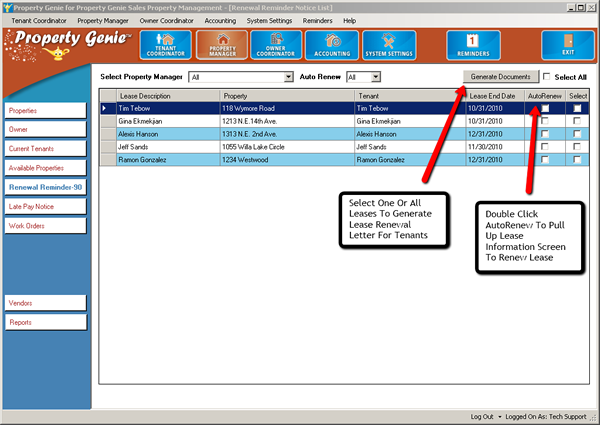Open Vendors in the sidebar

(46, 303)
